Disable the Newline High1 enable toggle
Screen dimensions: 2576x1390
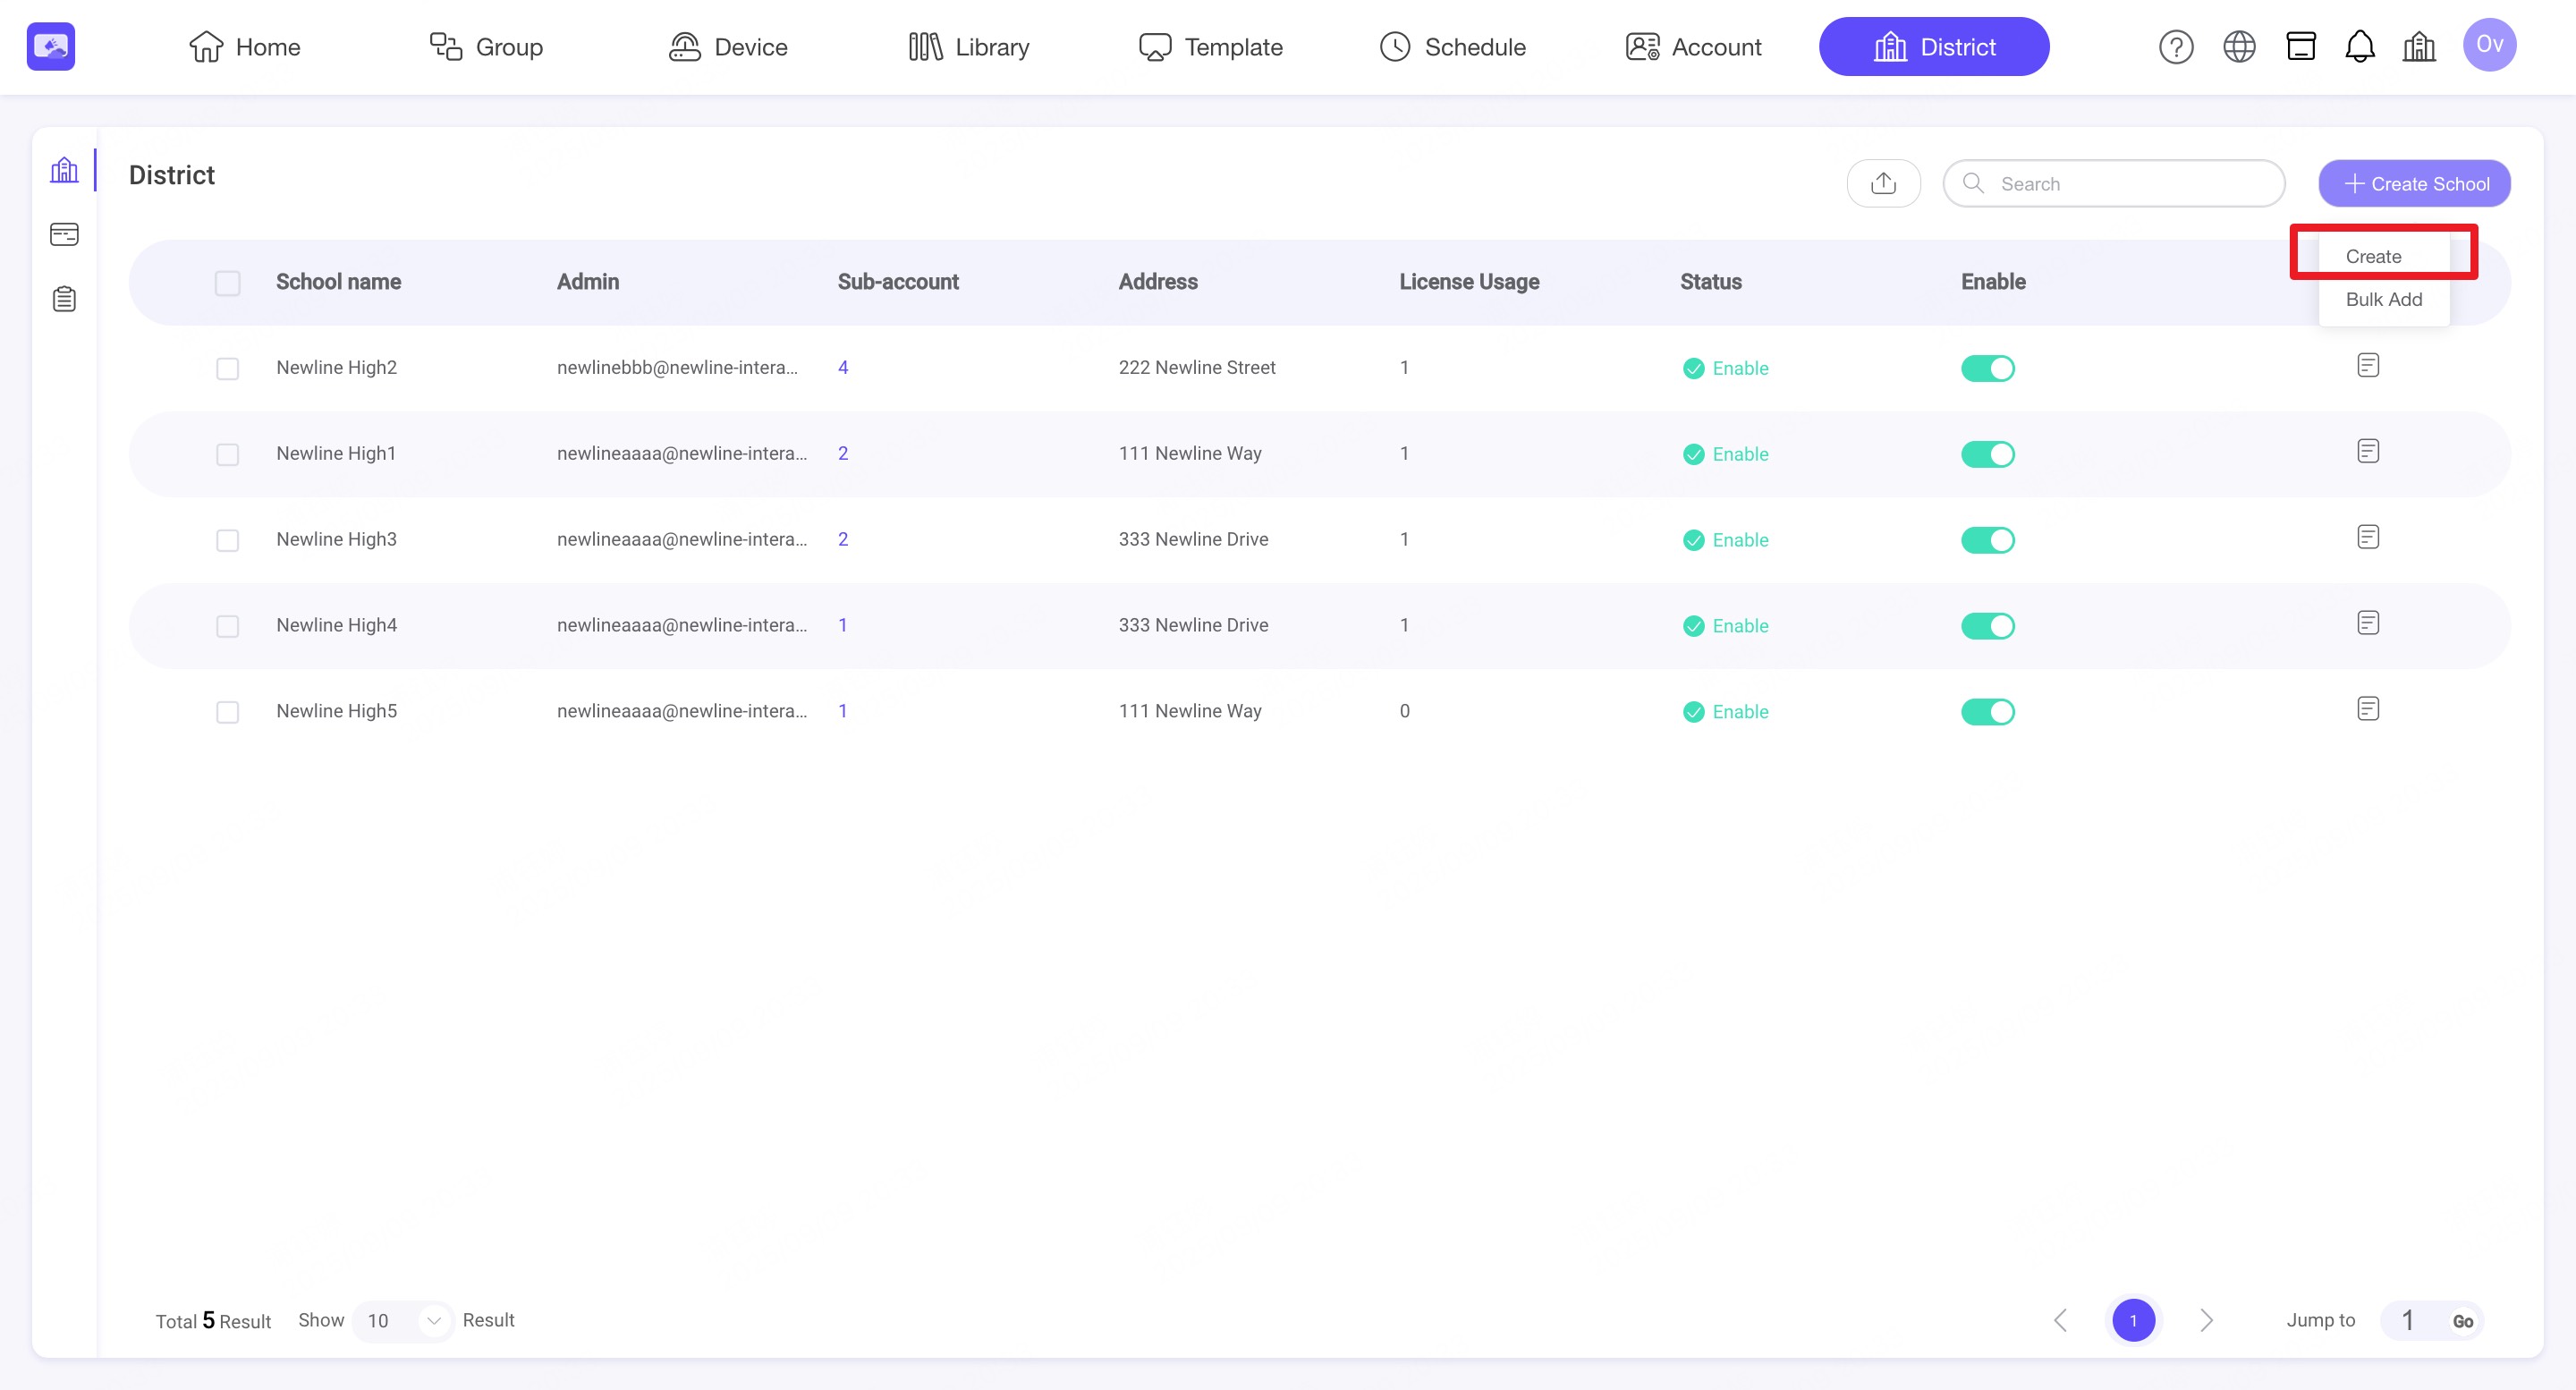click(x=1987, y=454)
